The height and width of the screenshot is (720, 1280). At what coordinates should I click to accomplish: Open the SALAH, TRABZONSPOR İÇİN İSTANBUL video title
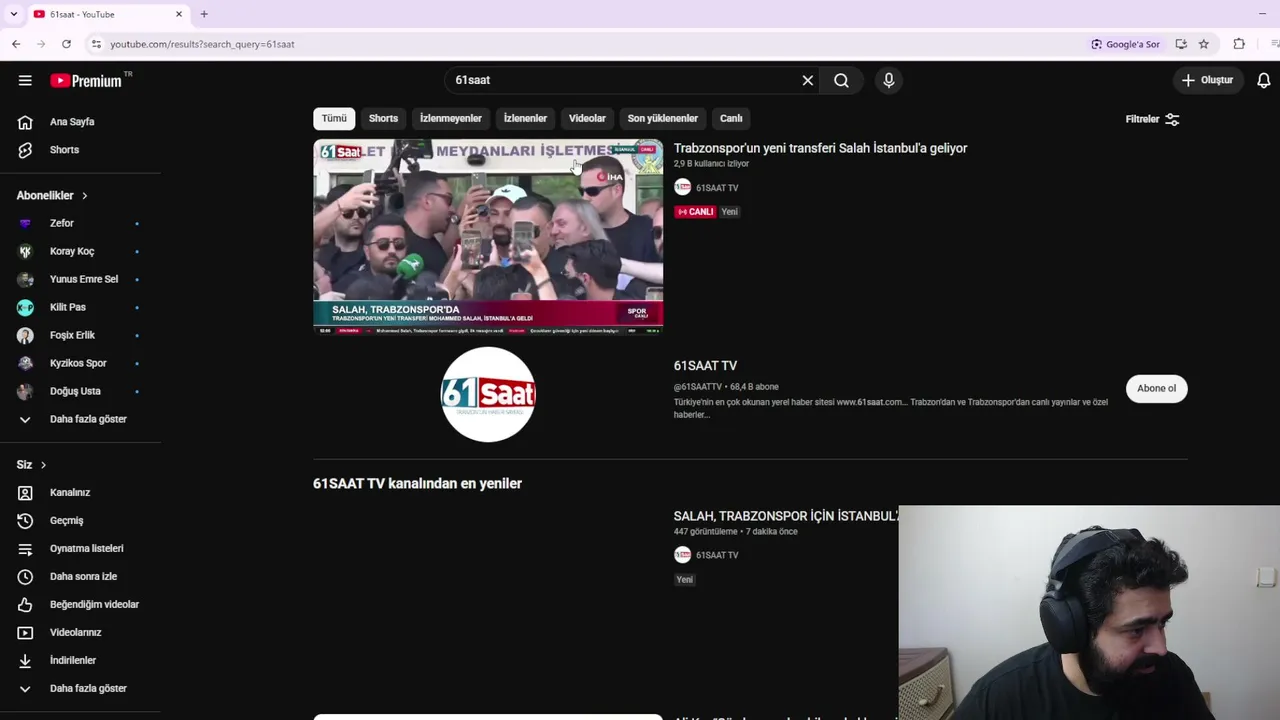pyautogui.click(x=786, y=516)
